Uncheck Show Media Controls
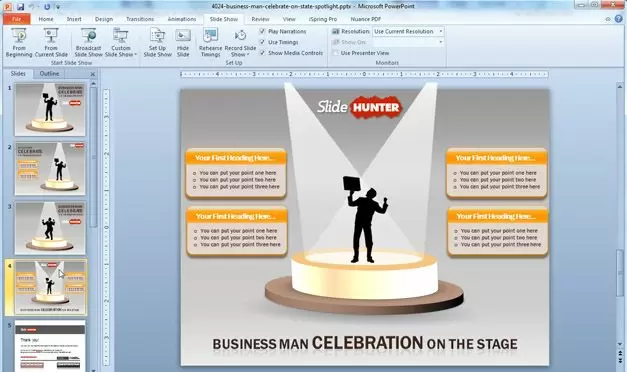Image resolution: width=627 pixels, height=372 pixels. 262,53
